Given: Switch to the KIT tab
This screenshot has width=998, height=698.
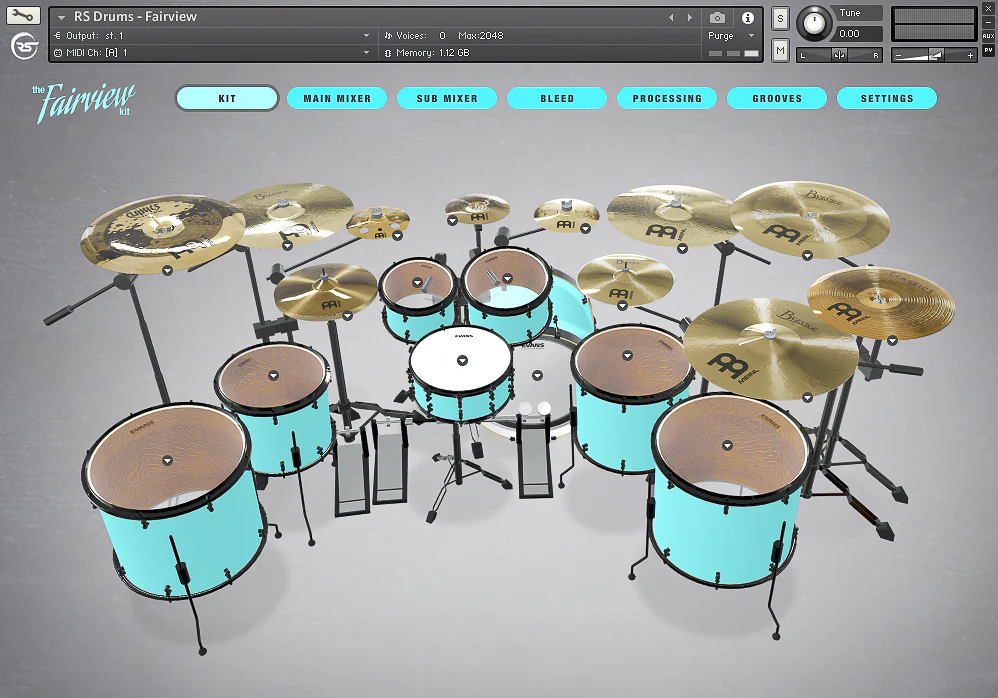Looking at the screenshot, I should pos(227,99).
